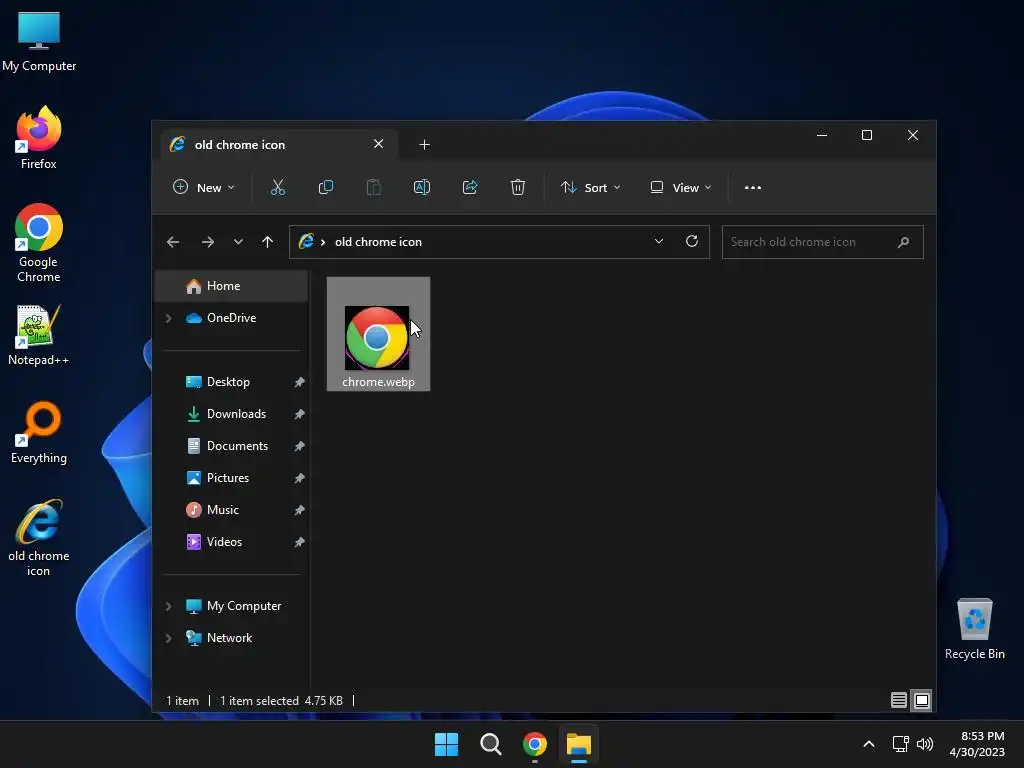Open the View dropdown menu
Viewport: 1024px width, 768px height.
click(680, 187)
